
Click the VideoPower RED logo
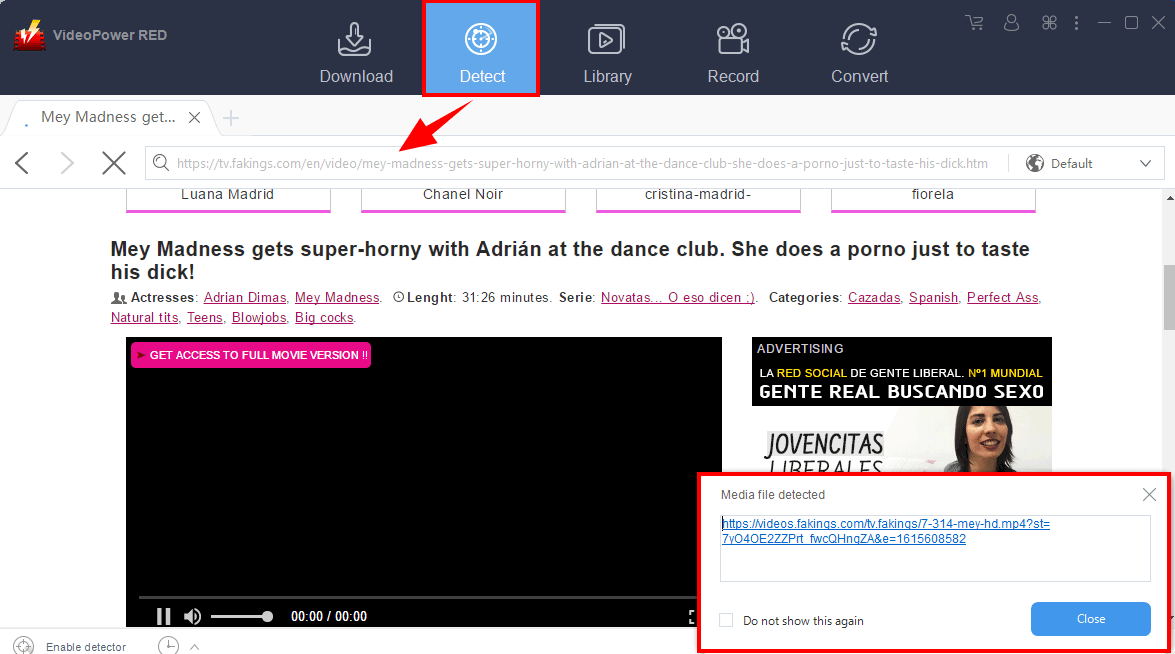coord(30,35)
